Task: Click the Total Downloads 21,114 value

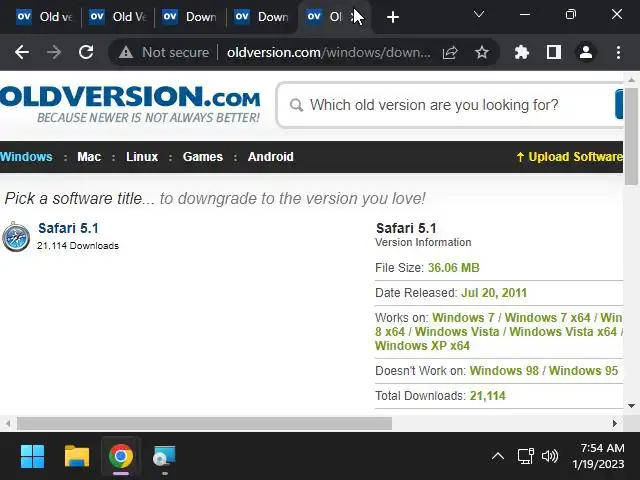Action: pos(487,396)
